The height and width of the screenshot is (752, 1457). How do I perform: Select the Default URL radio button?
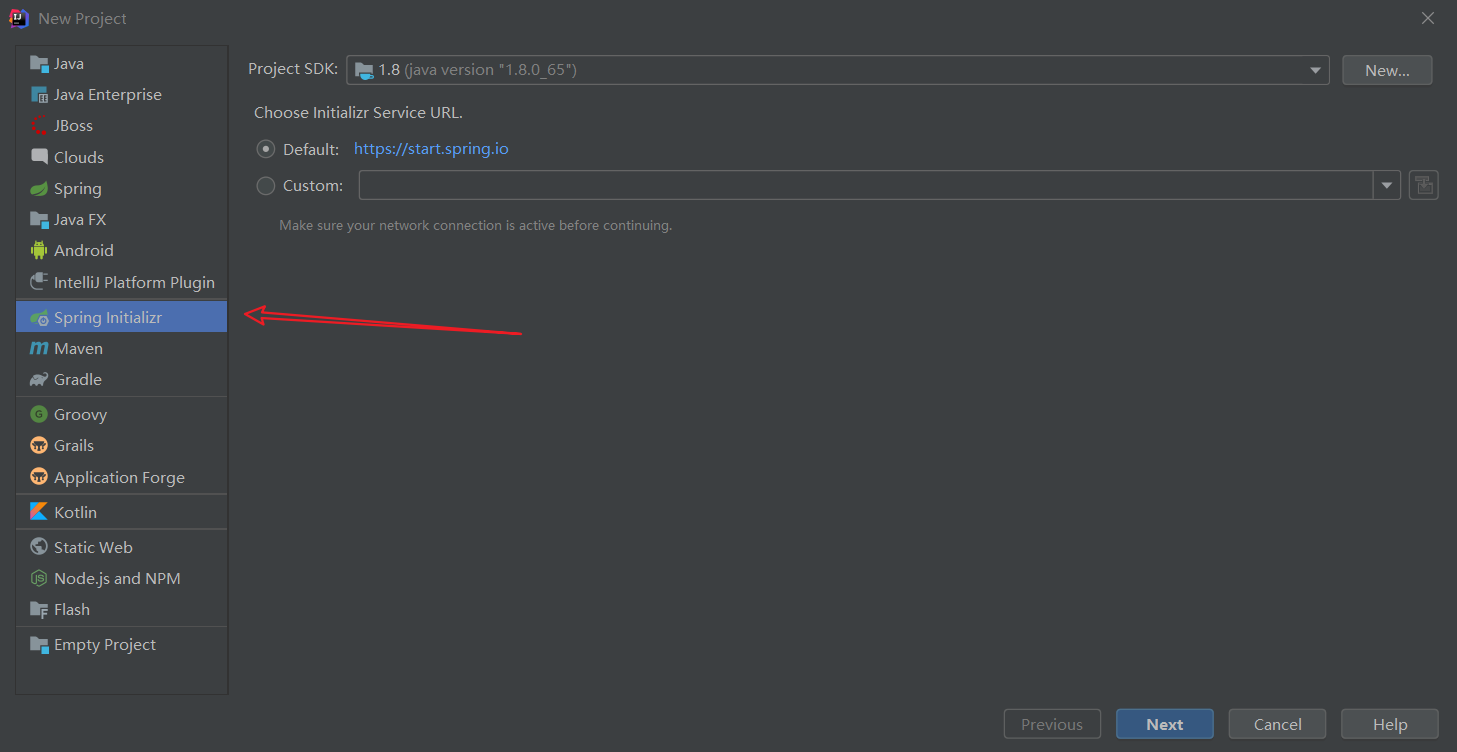tap(266, 149)
